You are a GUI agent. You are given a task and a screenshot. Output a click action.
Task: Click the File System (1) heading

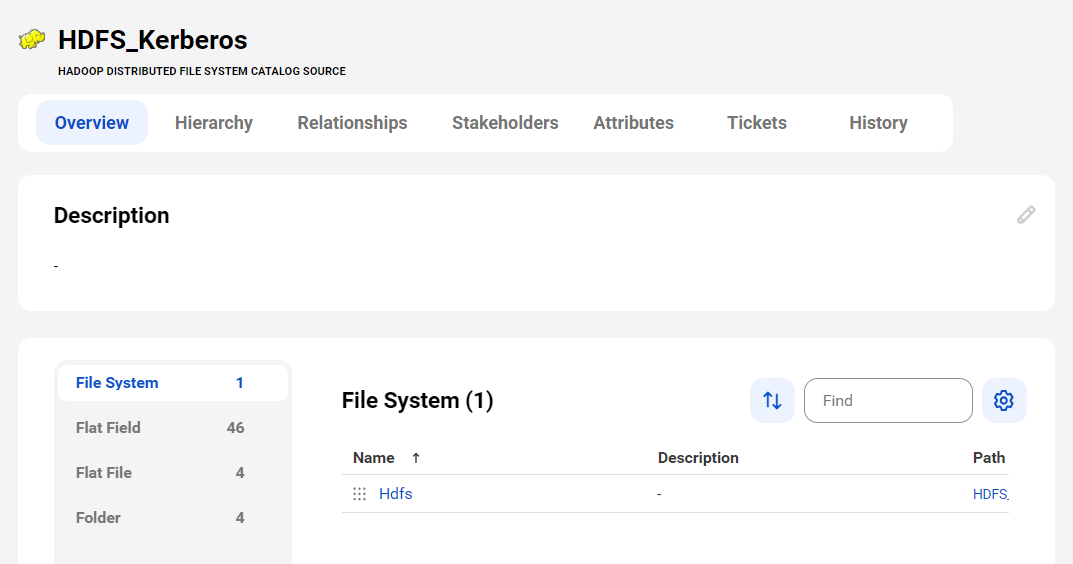coord(417,400)
